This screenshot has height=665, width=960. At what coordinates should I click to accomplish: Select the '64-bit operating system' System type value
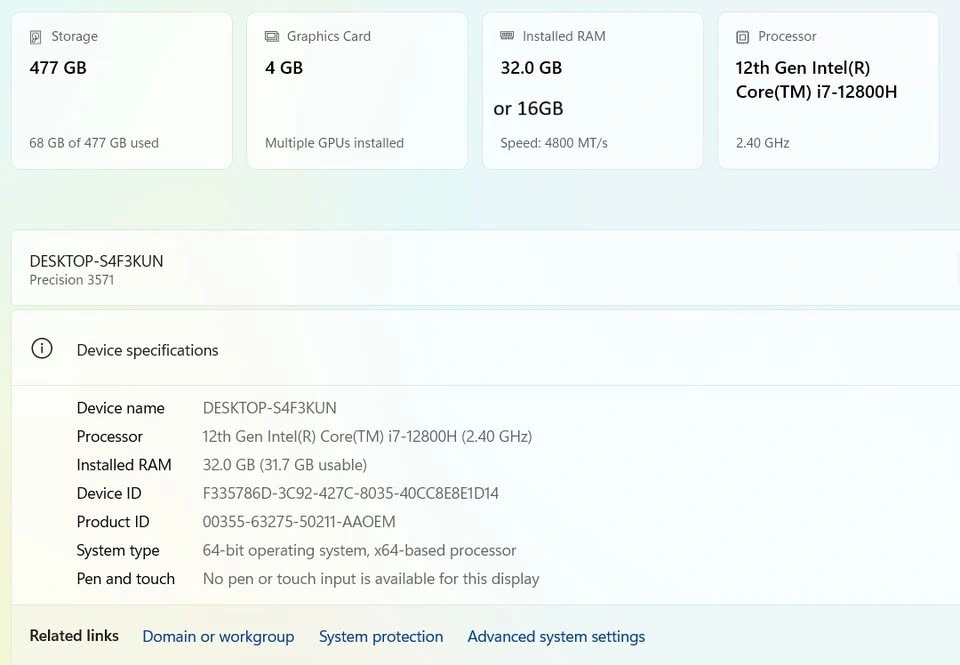click(x=359, y=550)
